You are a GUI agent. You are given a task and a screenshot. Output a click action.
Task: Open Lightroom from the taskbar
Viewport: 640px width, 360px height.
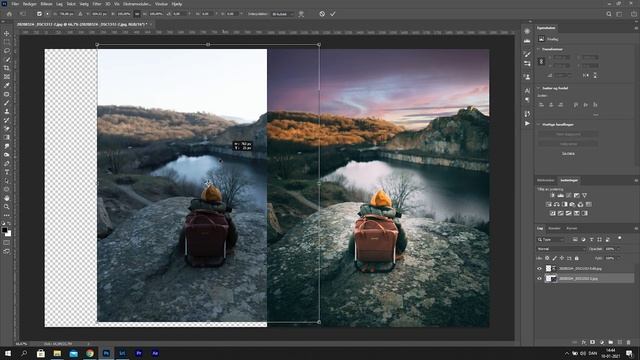coord(122,353)
